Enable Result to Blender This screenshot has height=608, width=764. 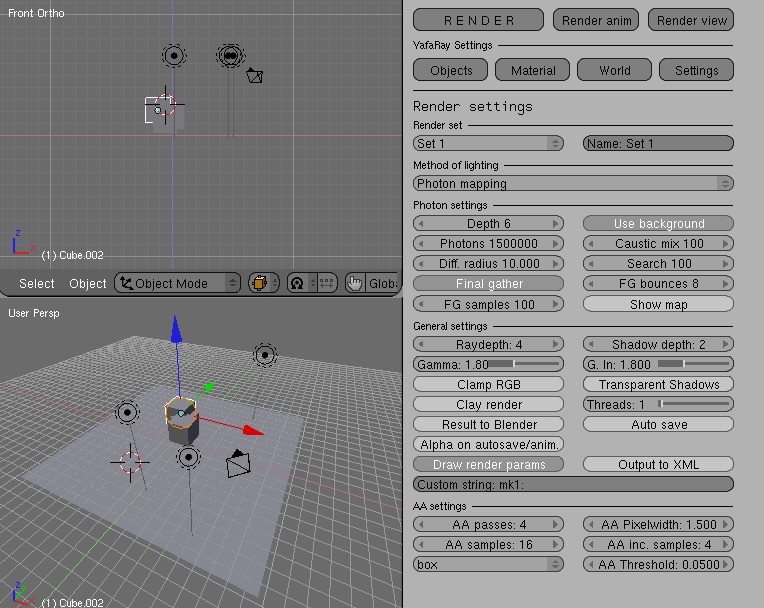[488, 424]
